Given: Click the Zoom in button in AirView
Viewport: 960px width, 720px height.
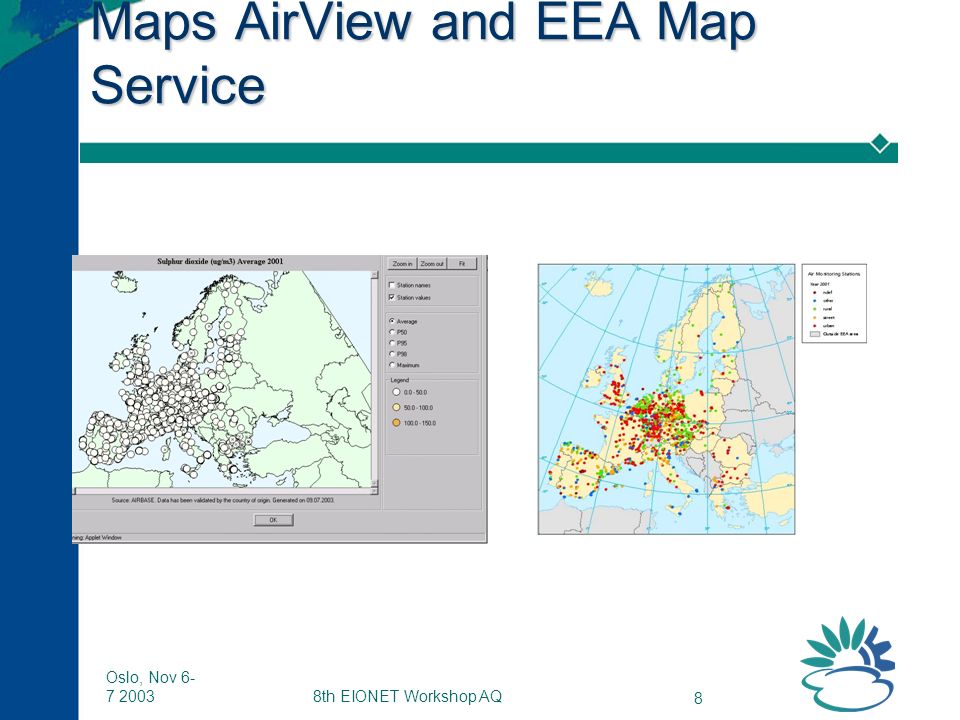Looking at the screenshot, I should [x=402, y=264].
